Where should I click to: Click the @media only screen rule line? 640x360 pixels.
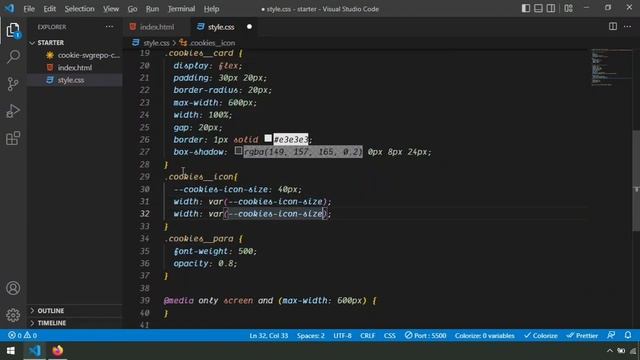click(x=270, y=300)
